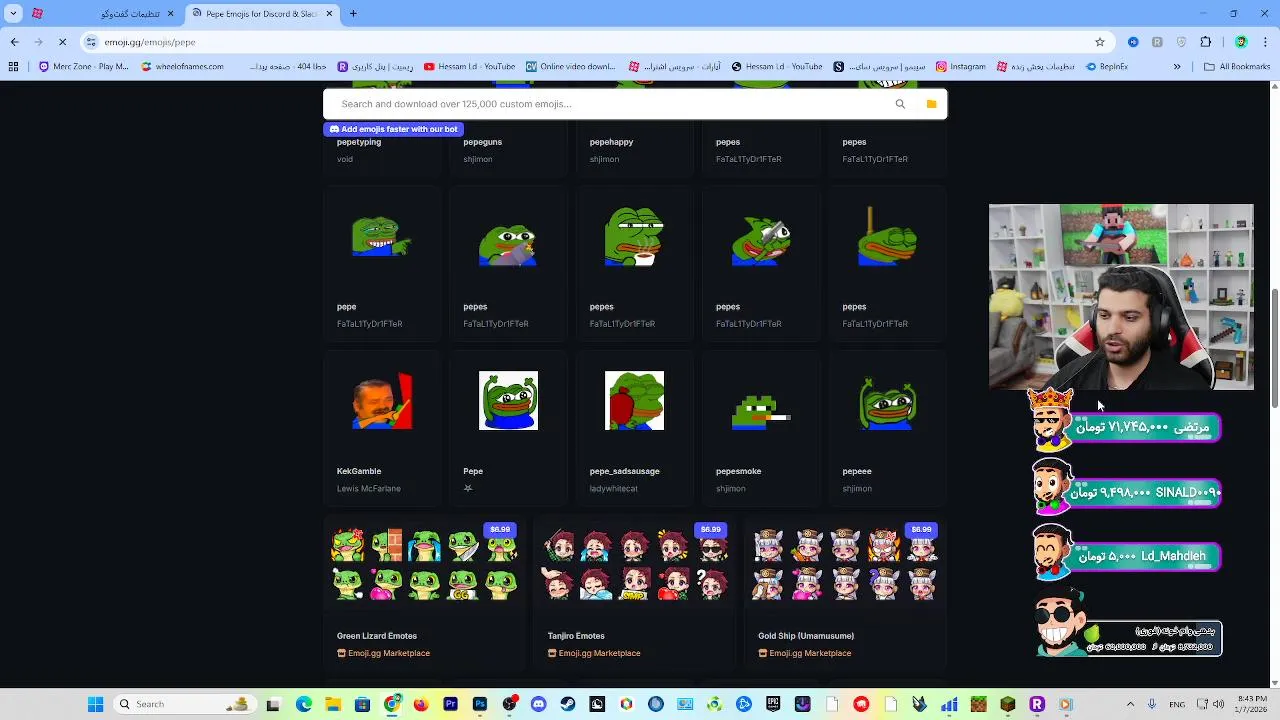The image size is (1280, 720).
Task: Launch Adobe Photoshop from taskbar
Action: click(x=480, y=704)
